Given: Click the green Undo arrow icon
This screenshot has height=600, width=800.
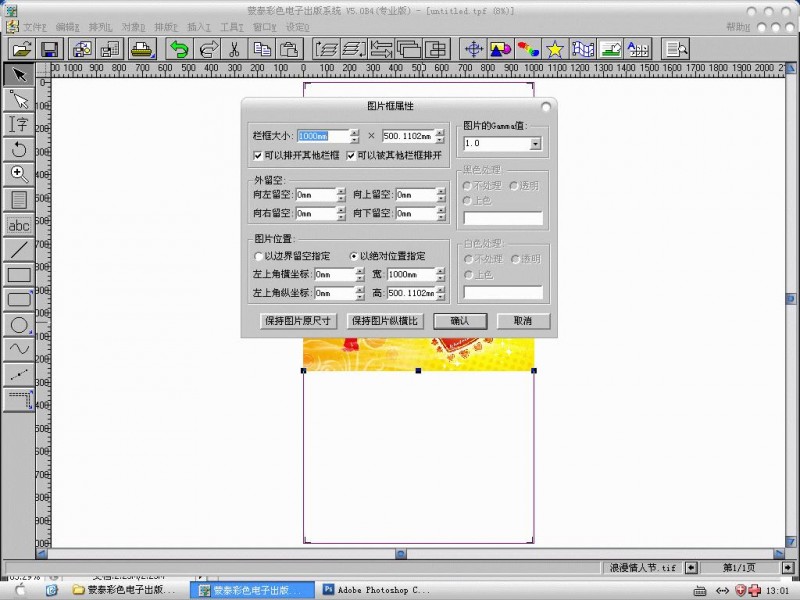Looking at the screenshot, I should pyautogui.click(x=179, y=48).
